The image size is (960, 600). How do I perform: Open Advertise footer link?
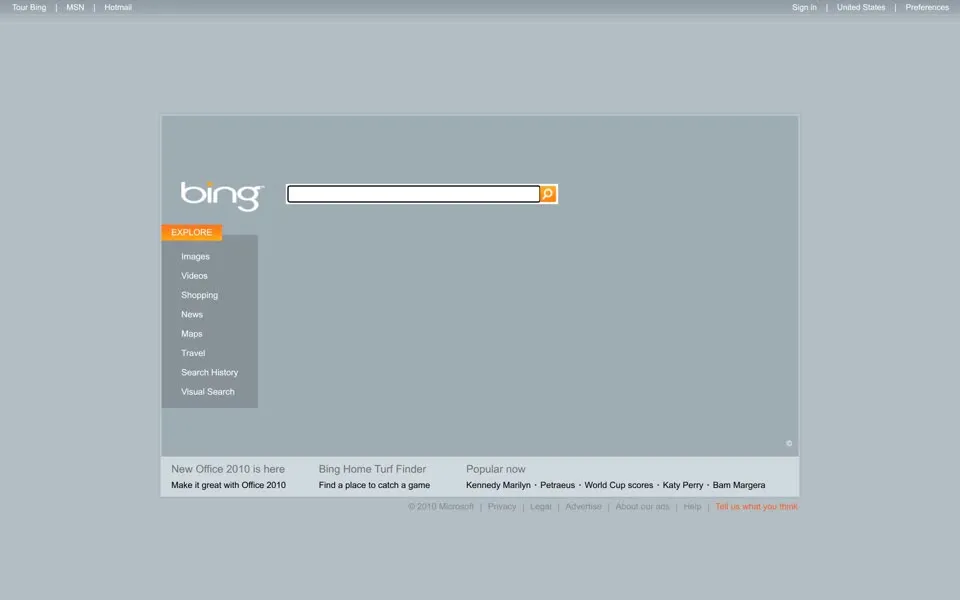point(583,506)
